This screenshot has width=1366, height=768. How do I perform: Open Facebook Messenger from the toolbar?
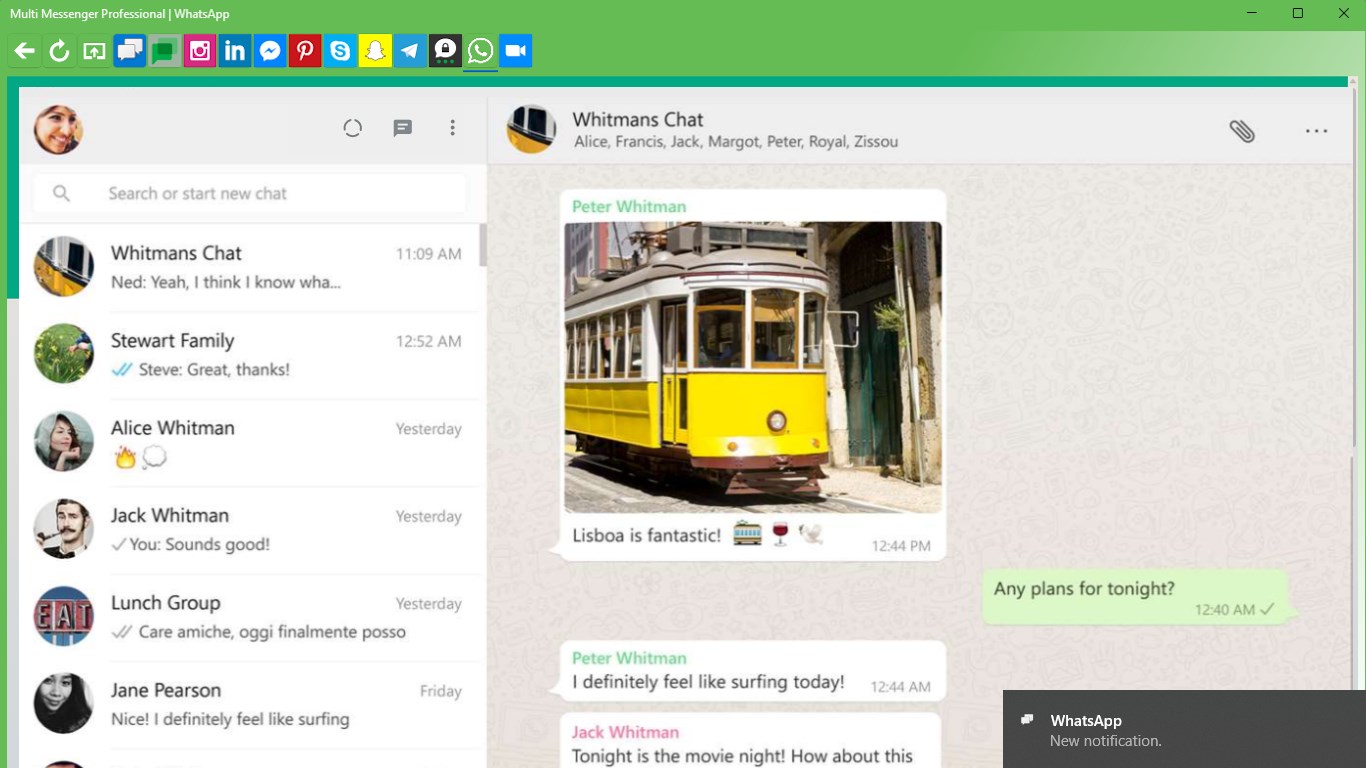pyautogui.click(x=269, y=50)
